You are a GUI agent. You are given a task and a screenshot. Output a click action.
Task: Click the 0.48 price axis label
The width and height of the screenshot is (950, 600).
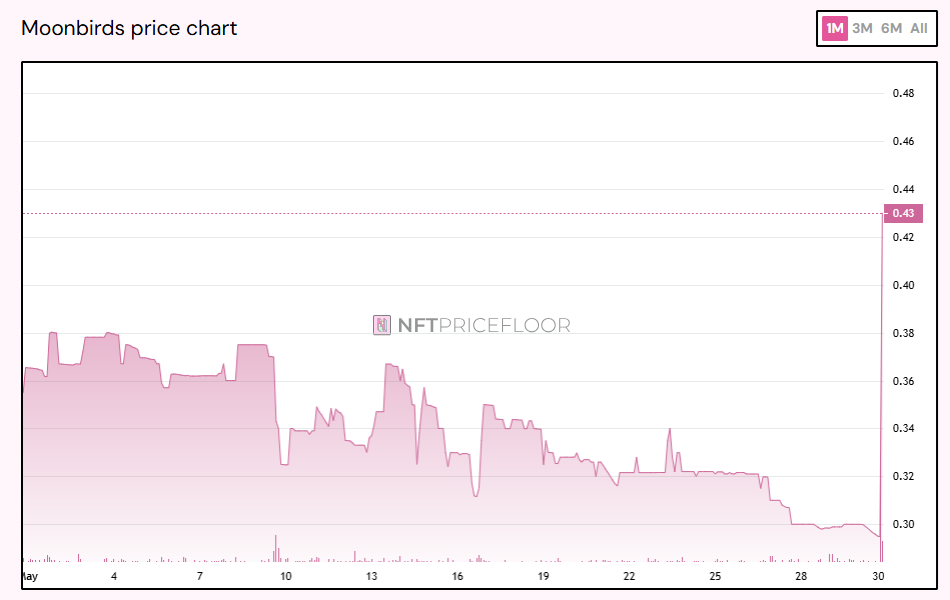[x=903, y=94]
